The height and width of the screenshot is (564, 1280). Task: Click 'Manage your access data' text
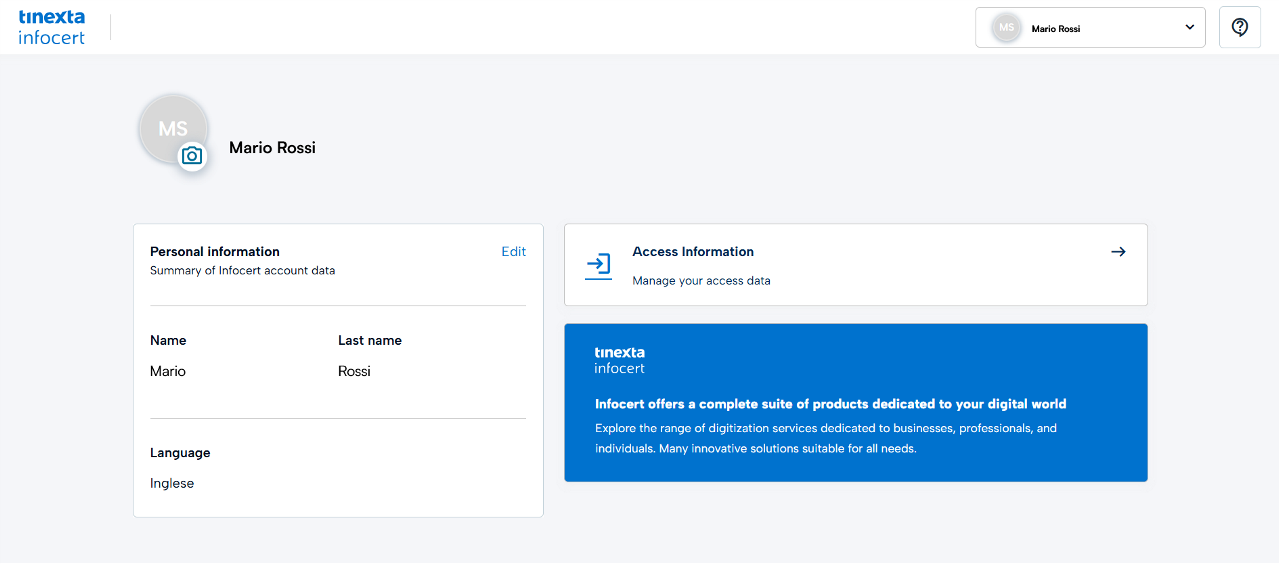702,281
